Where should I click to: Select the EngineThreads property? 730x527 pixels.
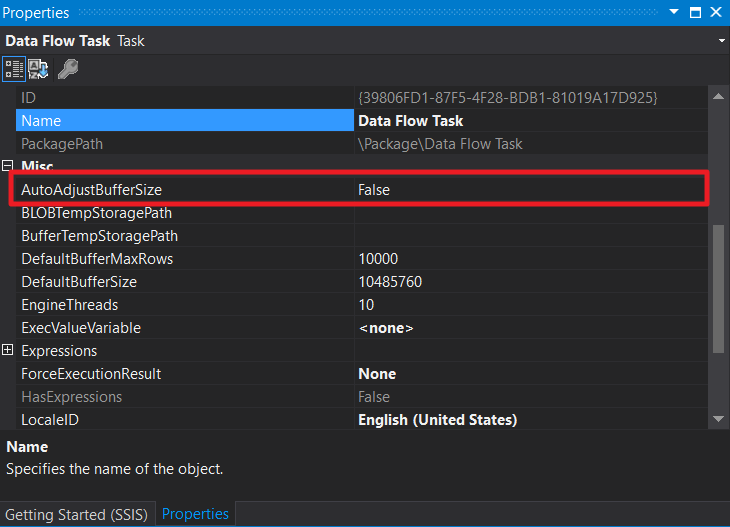coord(185,305)
